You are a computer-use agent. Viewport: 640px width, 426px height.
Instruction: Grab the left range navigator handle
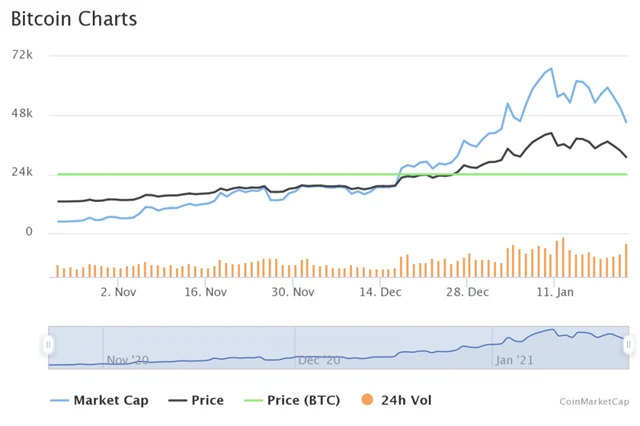48,345
